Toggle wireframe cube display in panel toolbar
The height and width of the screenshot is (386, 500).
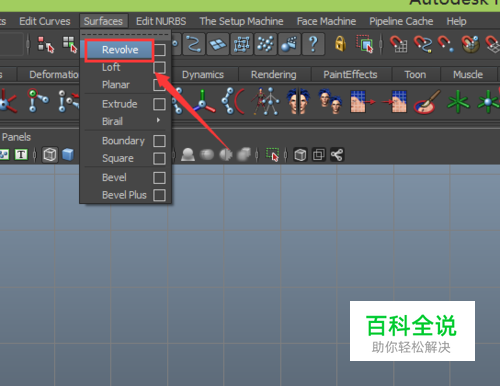[50, 155]
